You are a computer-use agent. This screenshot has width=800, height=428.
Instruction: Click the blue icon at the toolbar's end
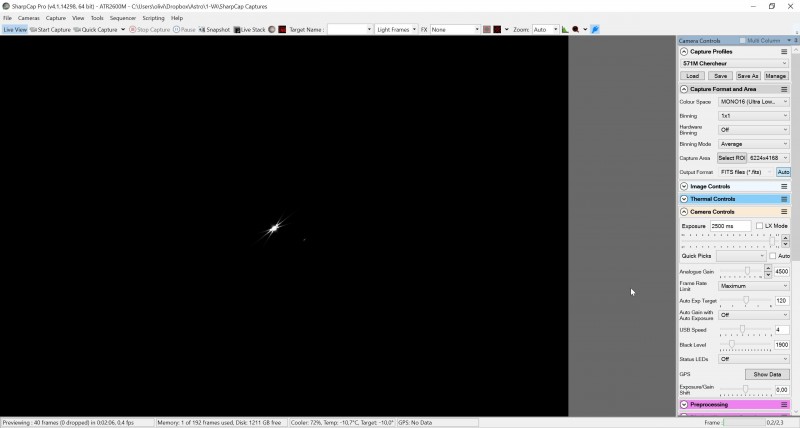(595, 30)
